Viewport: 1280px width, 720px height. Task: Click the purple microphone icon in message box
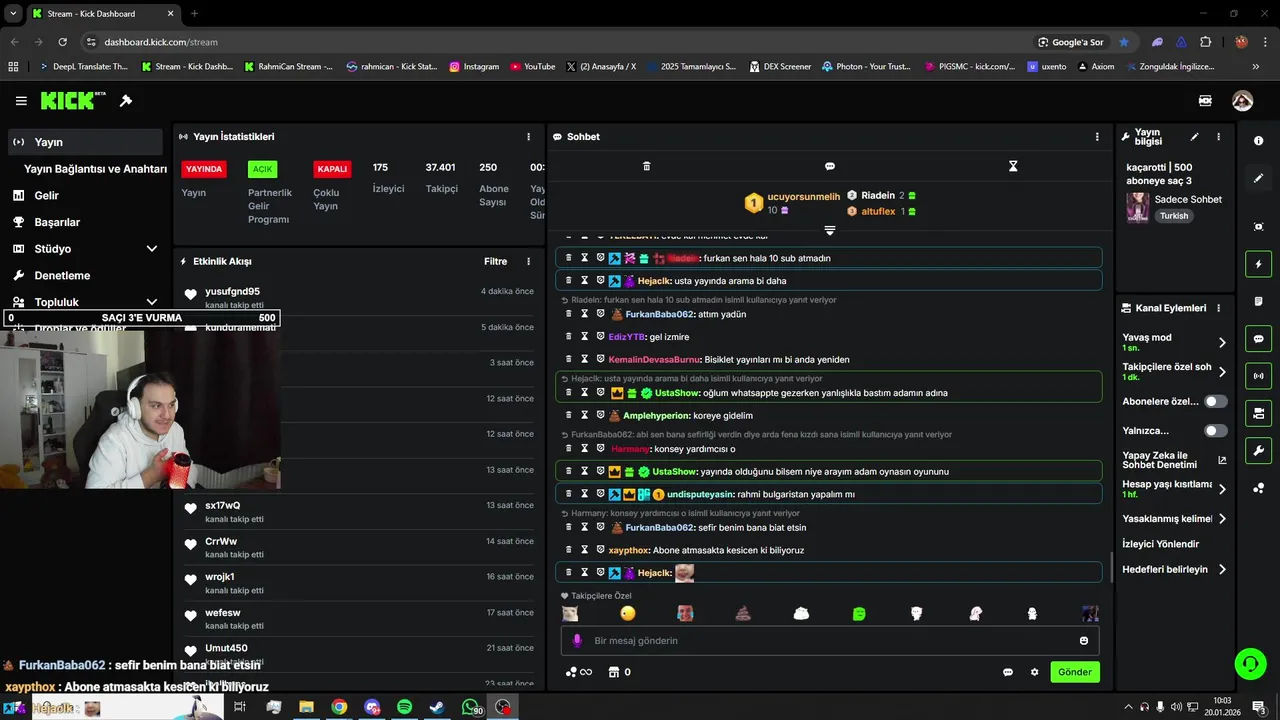point(577,641)
